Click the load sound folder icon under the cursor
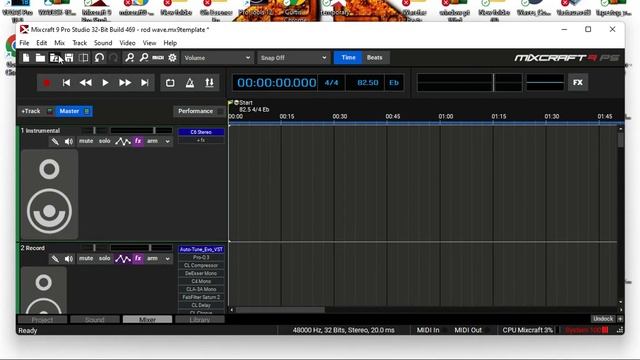Image resolution: width=640 pixels, height=360 pixels. click(x=54, y=58)
